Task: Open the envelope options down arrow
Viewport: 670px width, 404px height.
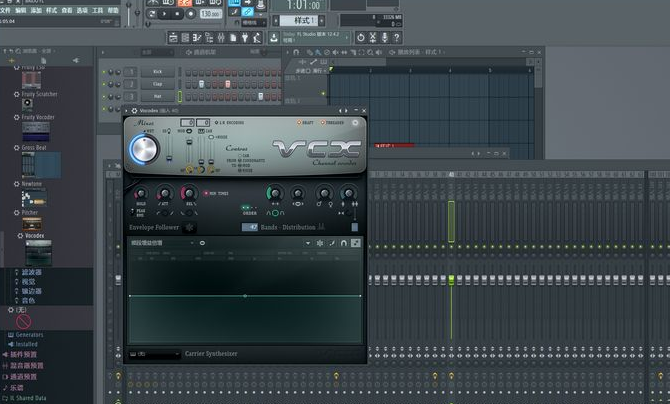Action: pos(308,243)
